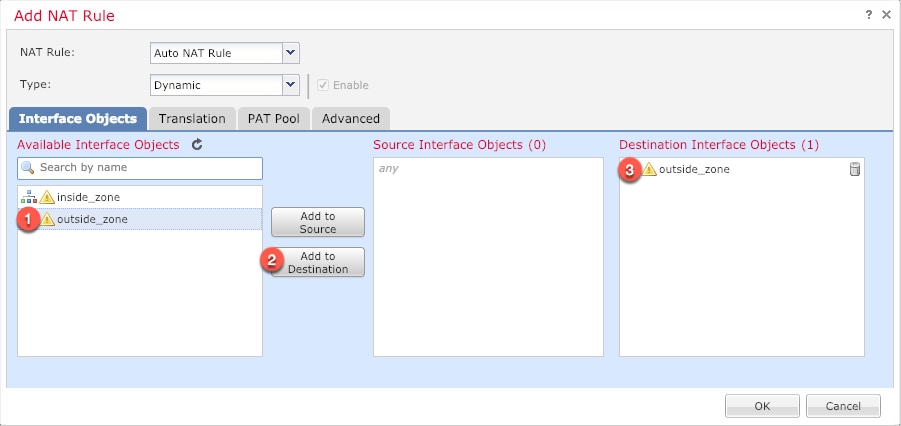Click the refresh Available Interface Objects icon
901x426 pixels.
click(197, 145)
